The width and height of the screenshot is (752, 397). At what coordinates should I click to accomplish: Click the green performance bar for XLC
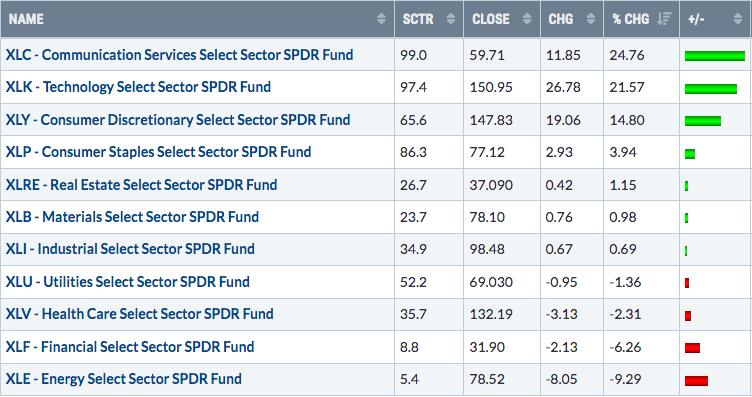pos(715,56)
